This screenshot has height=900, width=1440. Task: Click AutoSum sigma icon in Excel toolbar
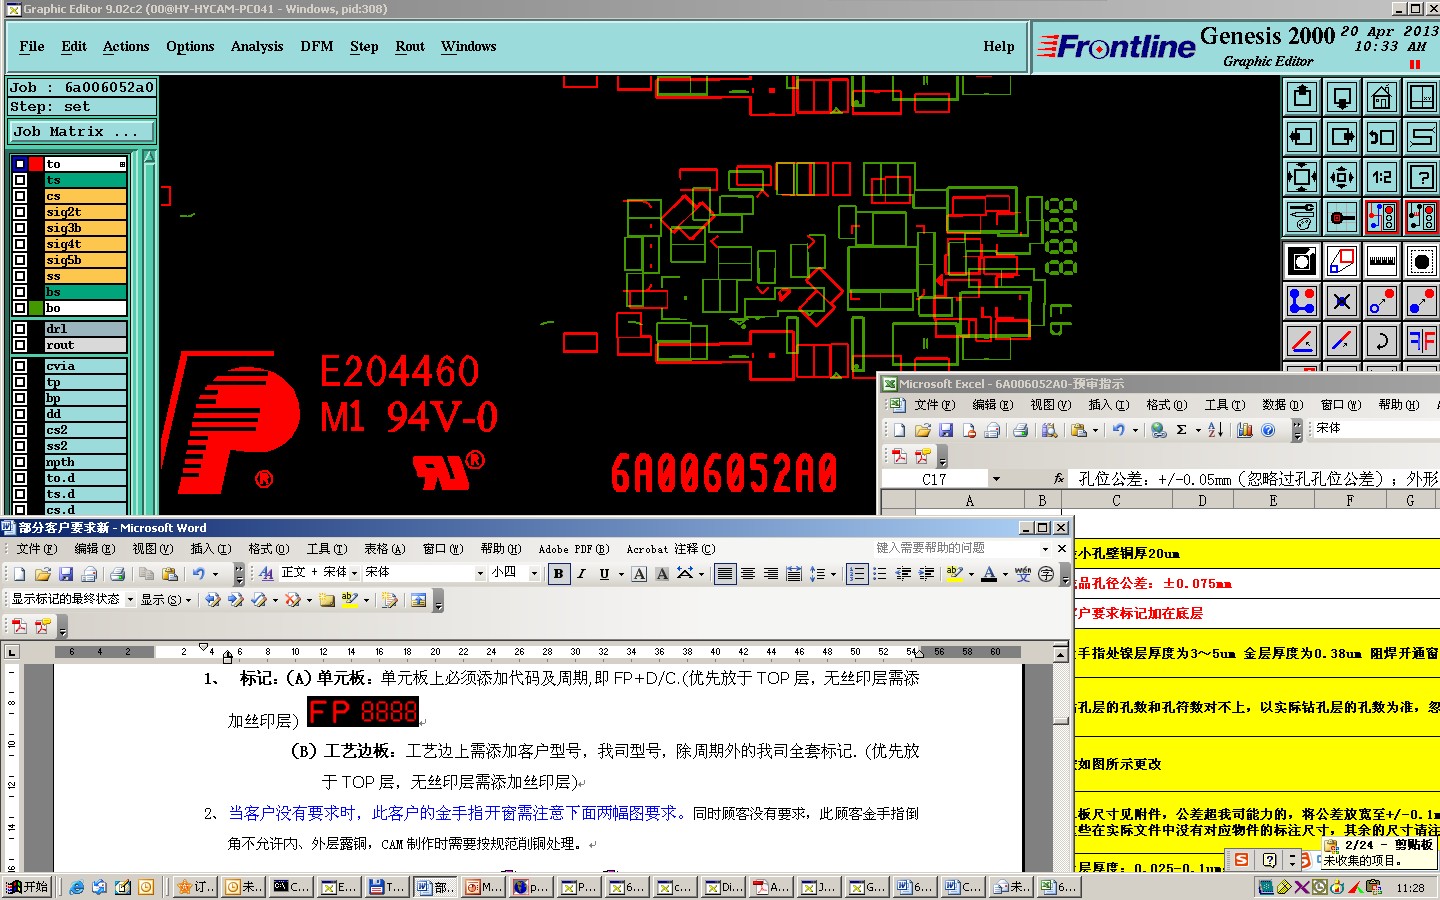[1181, 430]
